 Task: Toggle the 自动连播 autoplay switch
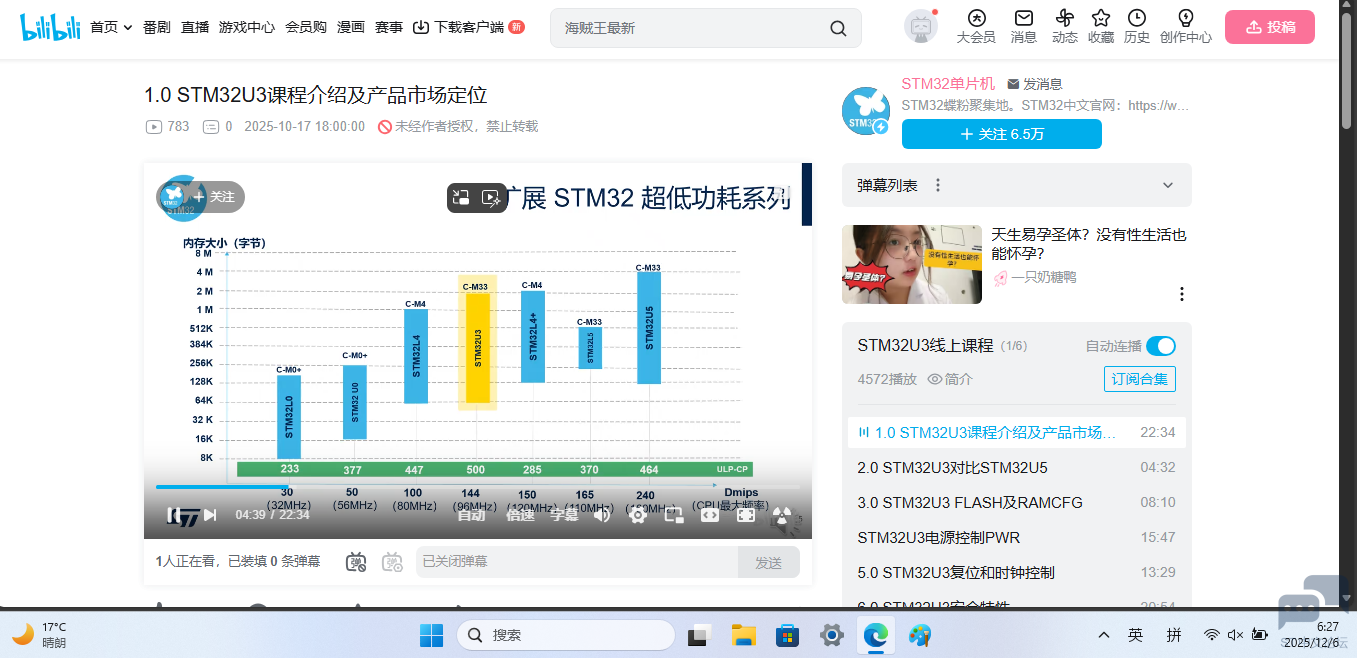click(x=1160, y=346)
